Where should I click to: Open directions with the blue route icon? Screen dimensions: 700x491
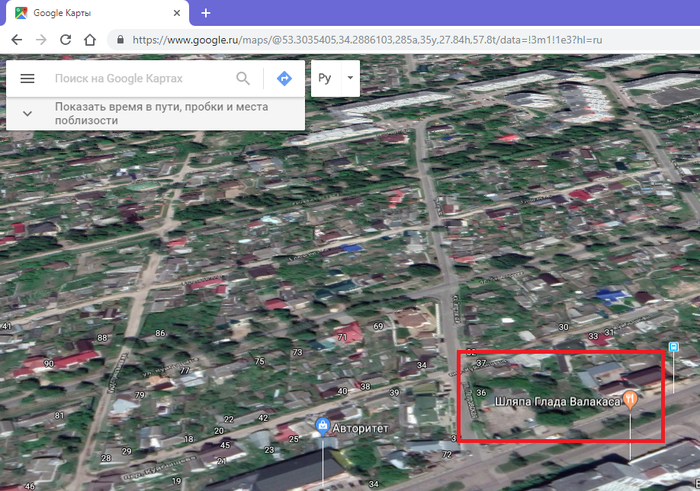(x=284, y=78)
